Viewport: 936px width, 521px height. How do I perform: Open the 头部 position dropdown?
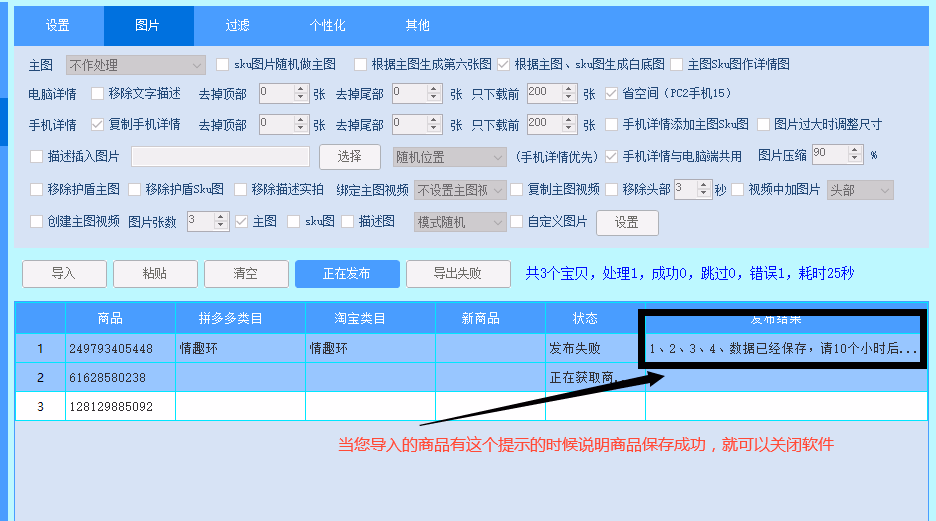click(860, 190)
